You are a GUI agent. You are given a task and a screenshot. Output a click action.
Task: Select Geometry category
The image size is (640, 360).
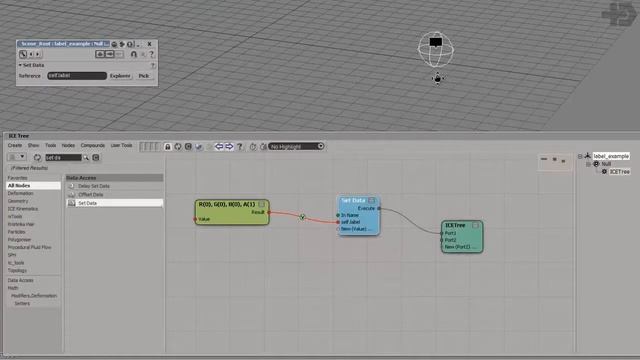coord(18,201)
